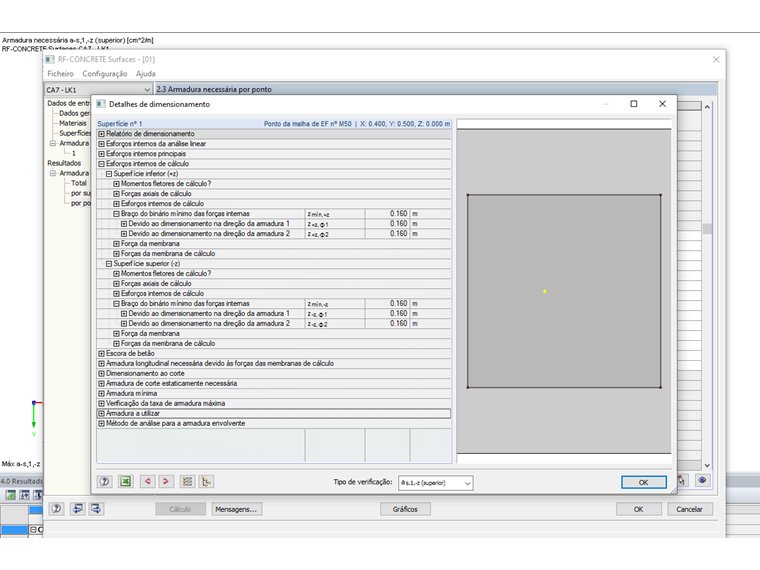Screen dimensions: 760x570
Task: Select 'Superfície nº 1' header text
Action: click(120, 124)
